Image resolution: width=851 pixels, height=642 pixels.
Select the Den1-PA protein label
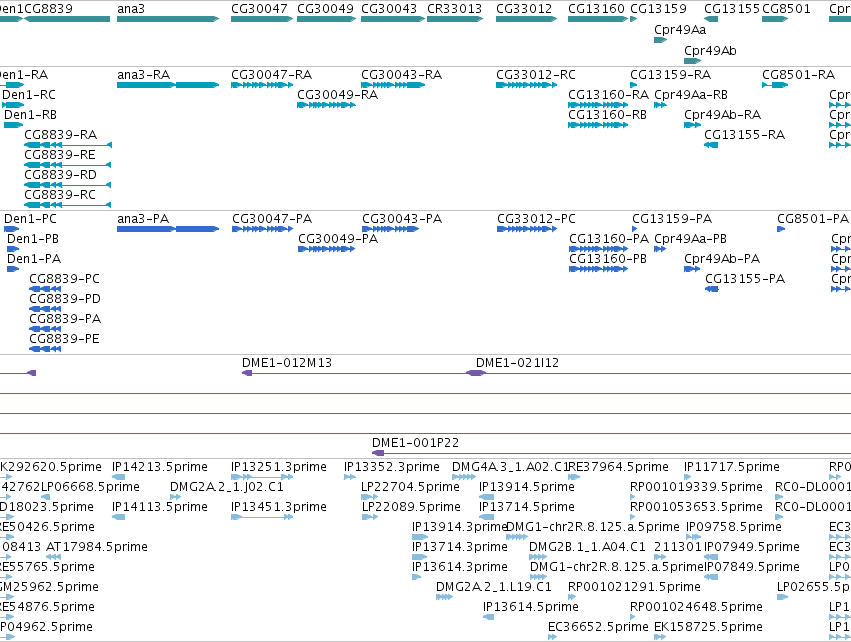pos(34,259)
